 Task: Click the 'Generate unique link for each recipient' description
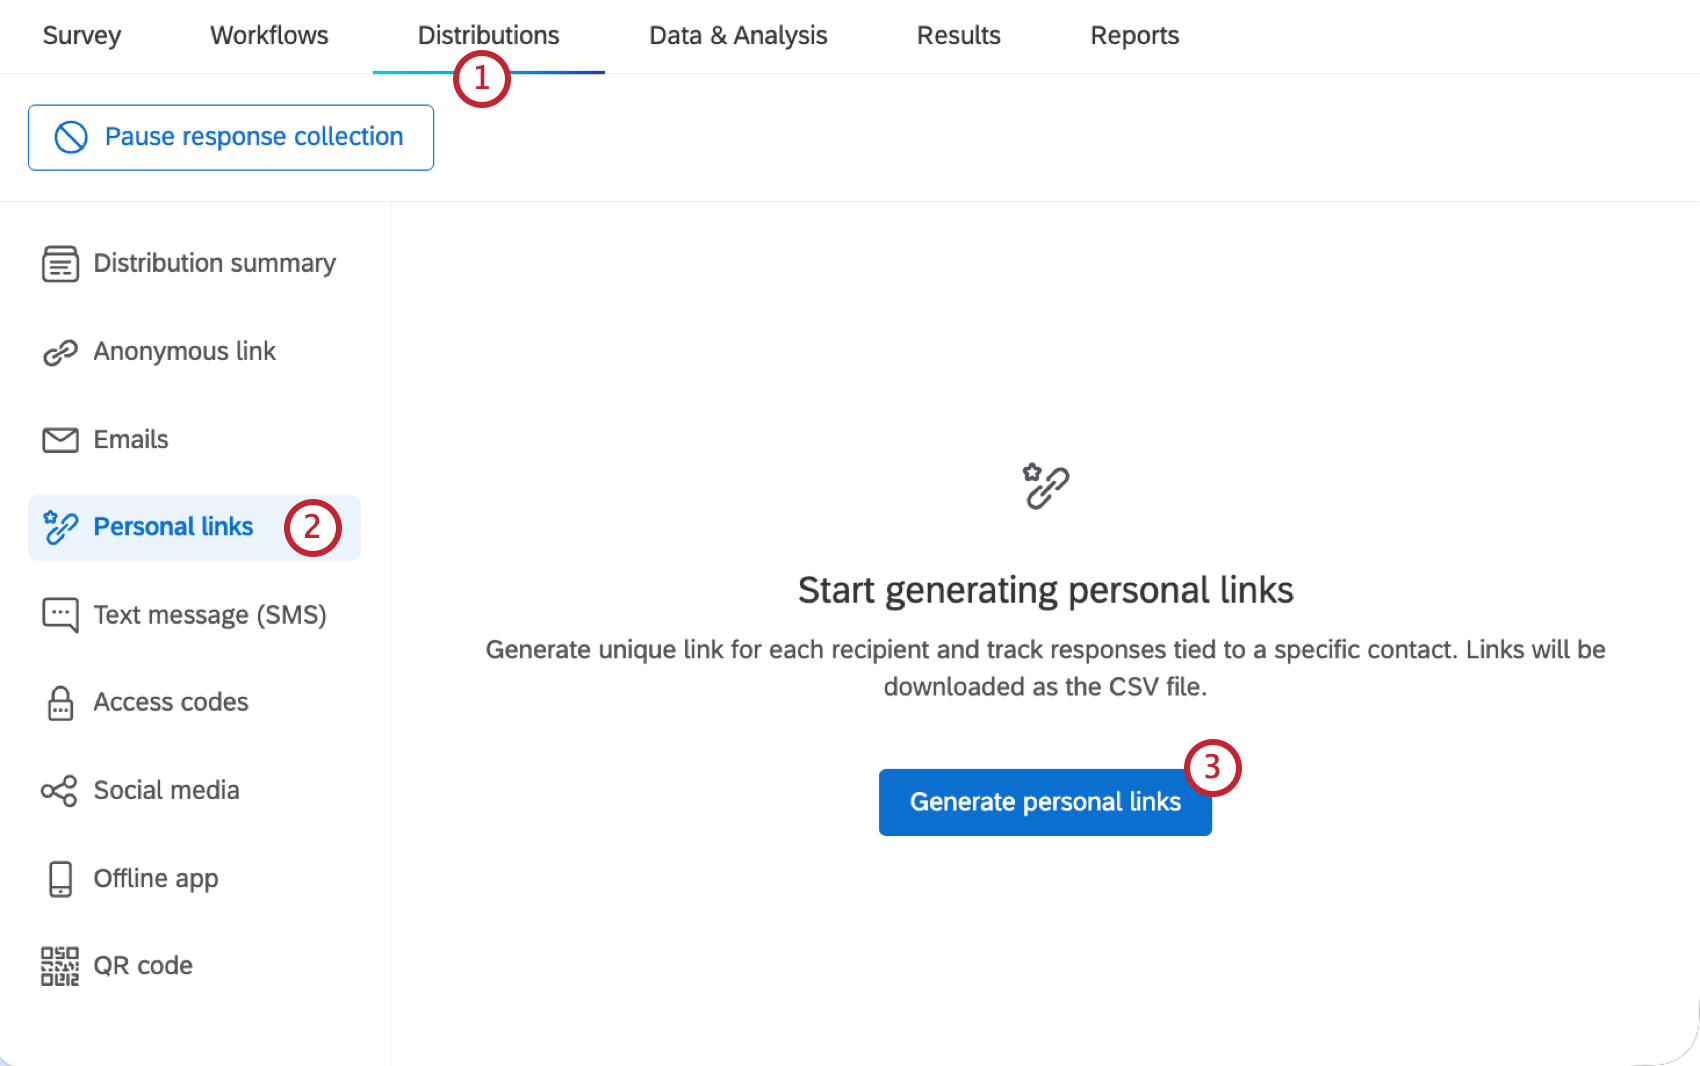pyautogui.click(x=1046, y=668)
